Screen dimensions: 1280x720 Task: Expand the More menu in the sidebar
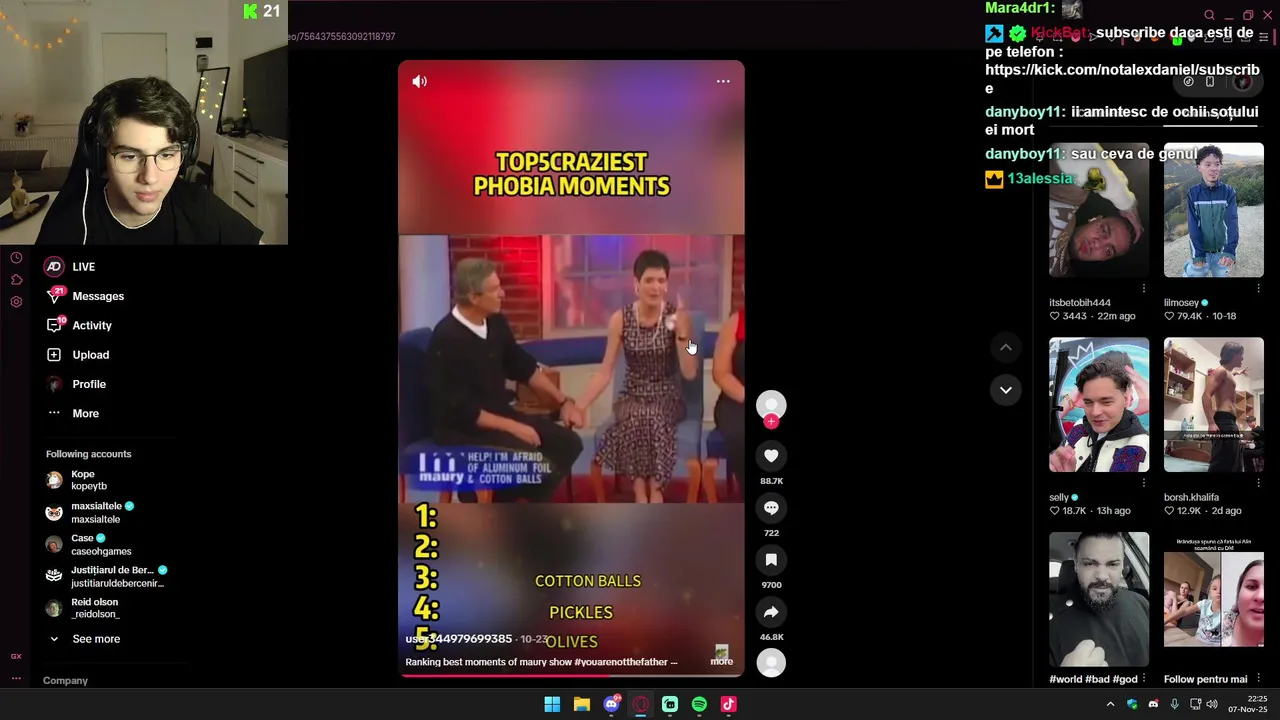[72, 413]
